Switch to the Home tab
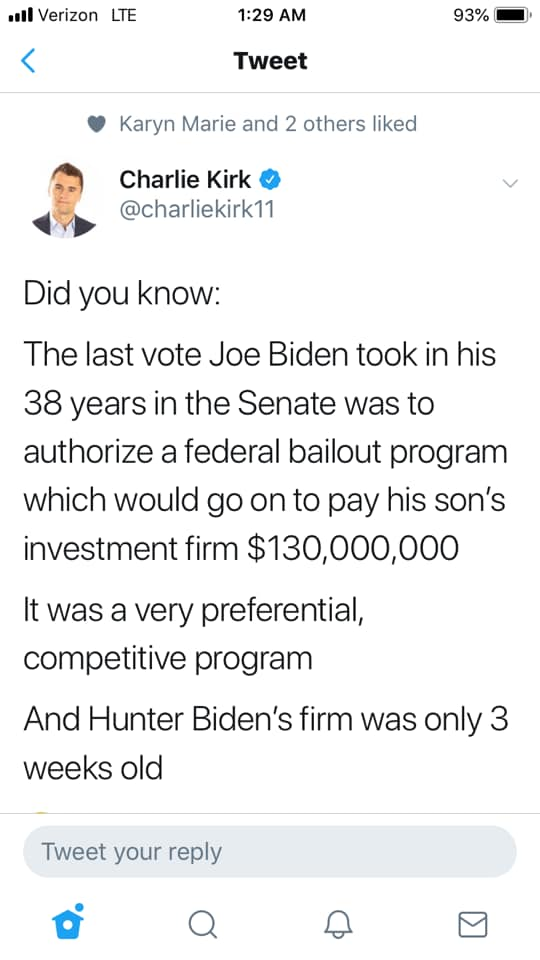 click(67, 921)
